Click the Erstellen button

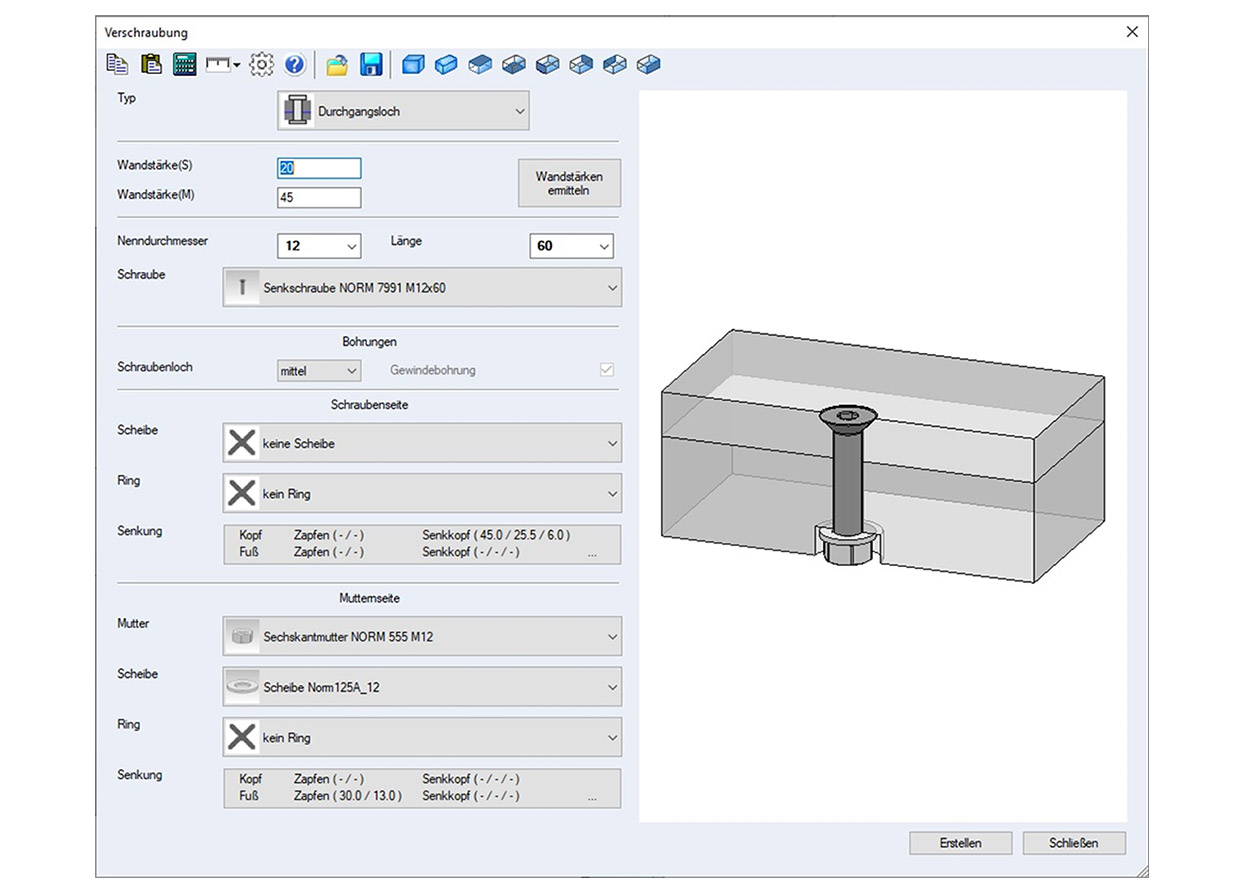pos(961,843)
